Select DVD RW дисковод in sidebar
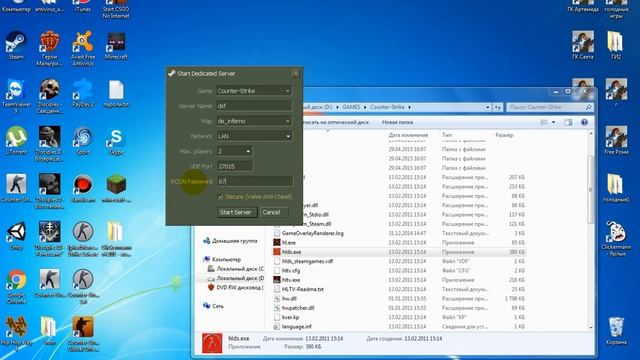640x360 pixels. pos(235,288)
